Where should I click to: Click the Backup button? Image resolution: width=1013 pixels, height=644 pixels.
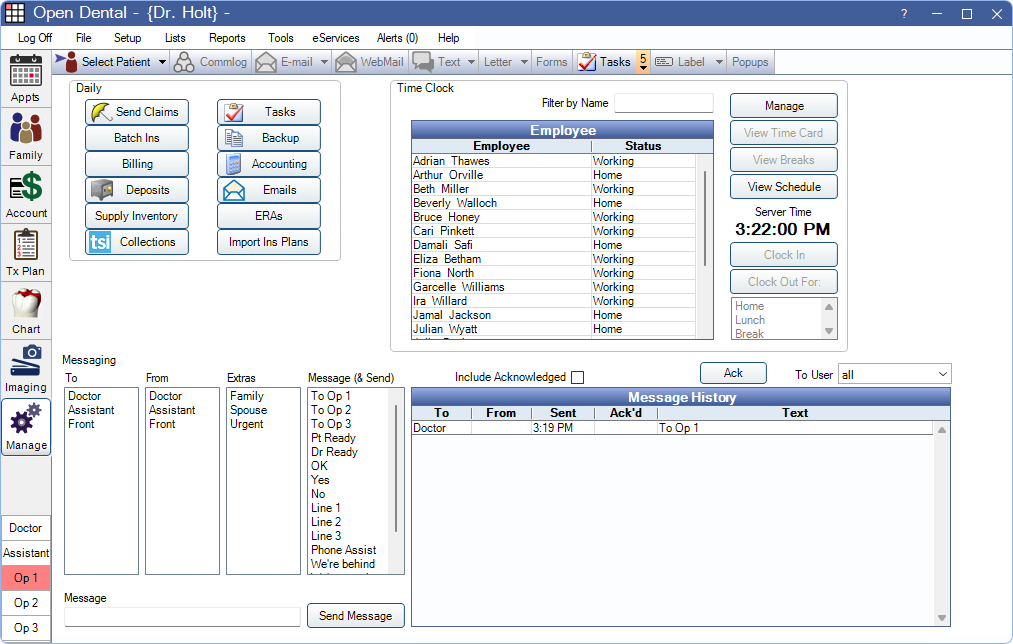269,138
